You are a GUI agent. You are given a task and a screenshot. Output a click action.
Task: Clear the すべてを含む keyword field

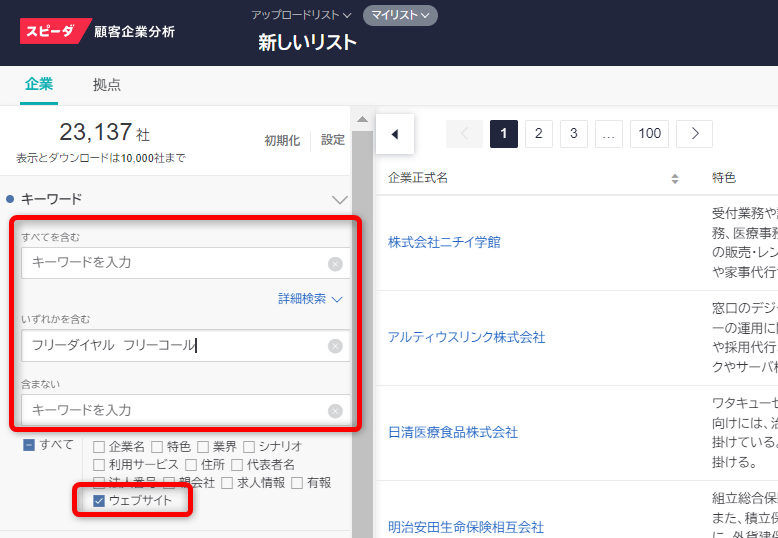click(335, 264)
